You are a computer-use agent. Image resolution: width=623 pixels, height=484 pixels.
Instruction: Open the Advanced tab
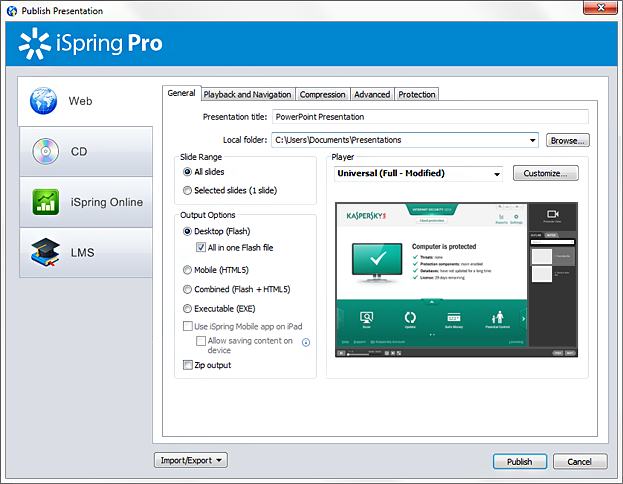(372, 95)
